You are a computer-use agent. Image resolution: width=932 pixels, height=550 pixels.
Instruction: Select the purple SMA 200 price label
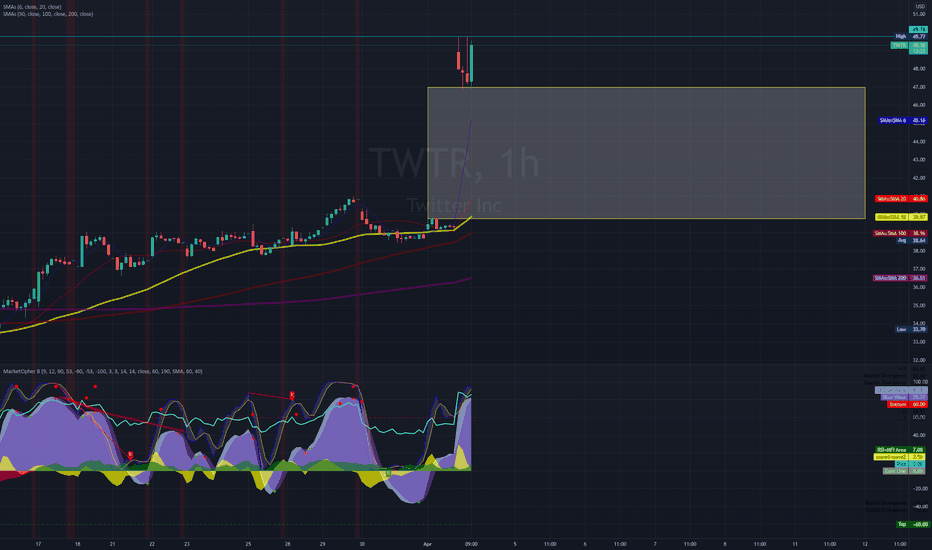coord(900,278)
